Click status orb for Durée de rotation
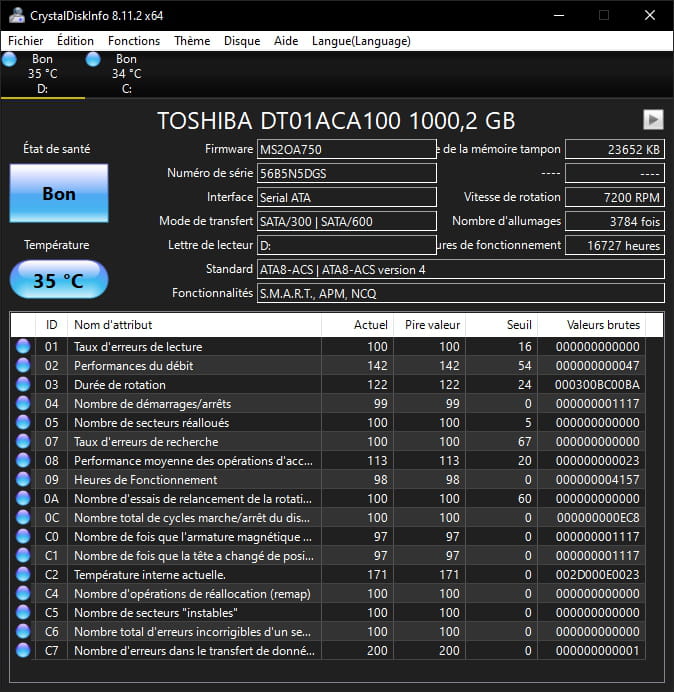This screenshot has width=674, height=692. pyautogui.click(x=23, y=384)
